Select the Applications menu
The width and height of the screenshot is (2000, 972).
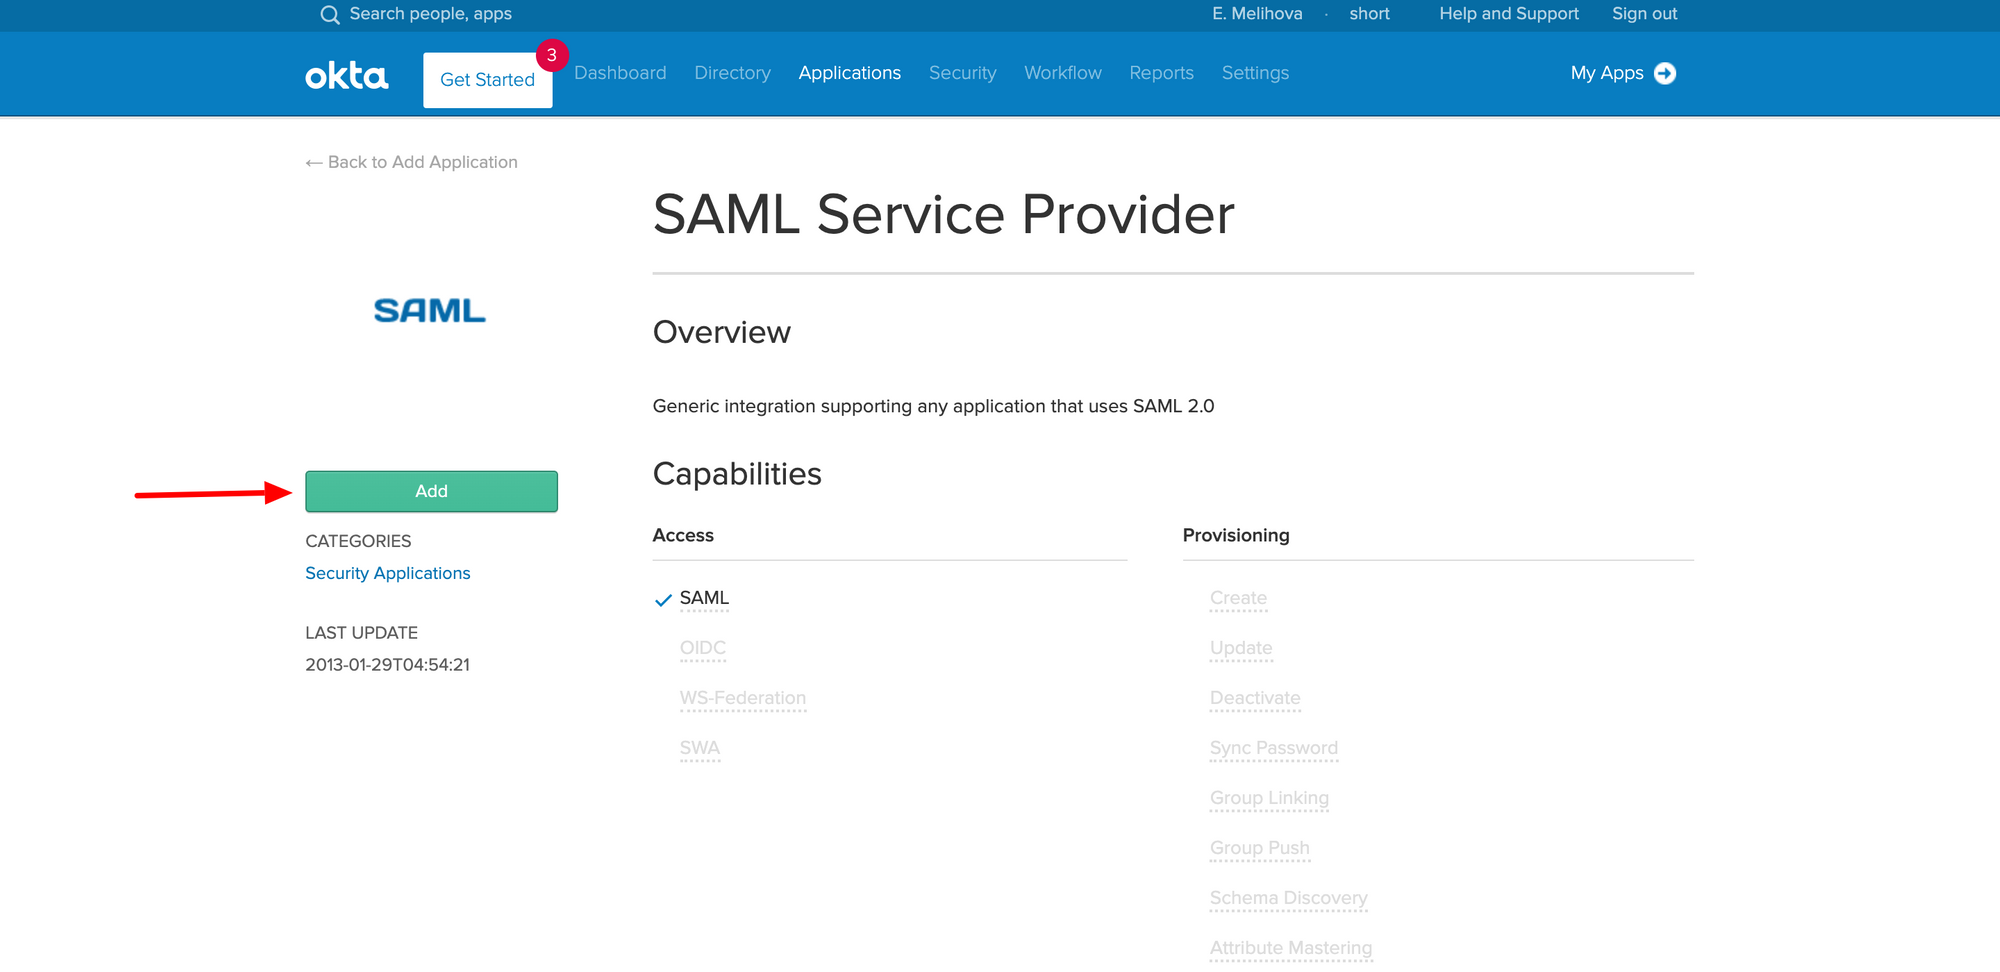click(850, 73)
